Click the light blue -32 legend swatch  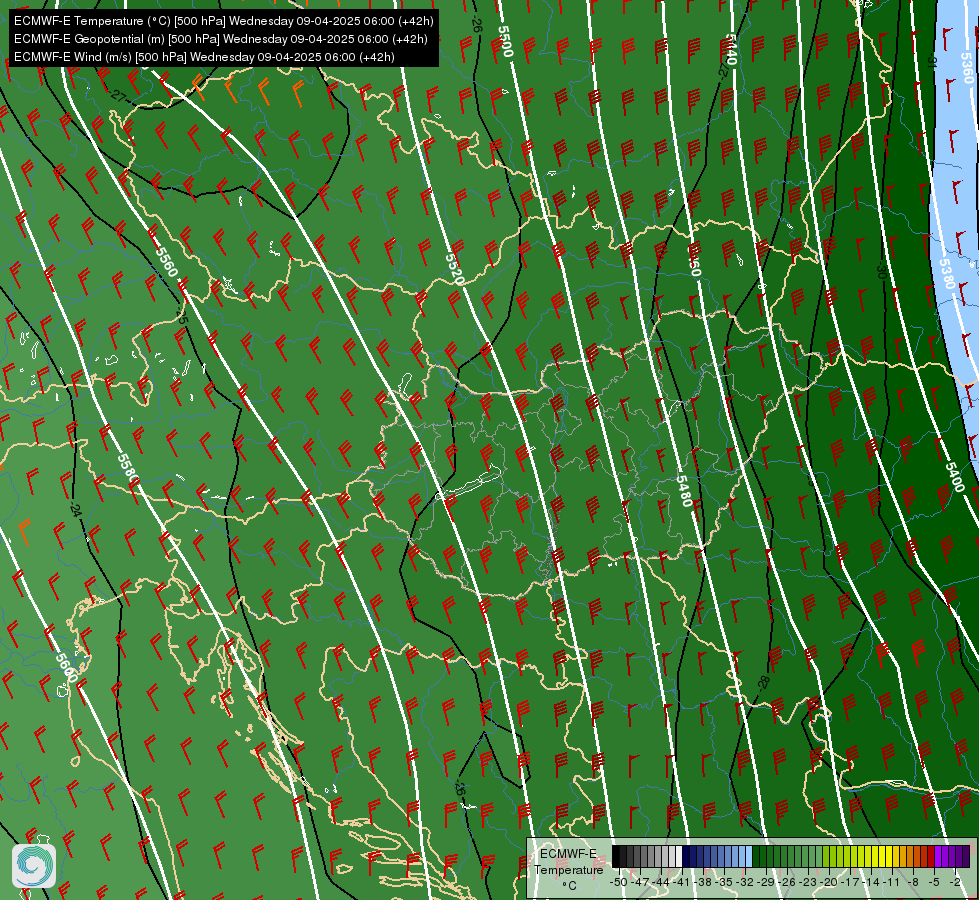click(x=749, y=856)
